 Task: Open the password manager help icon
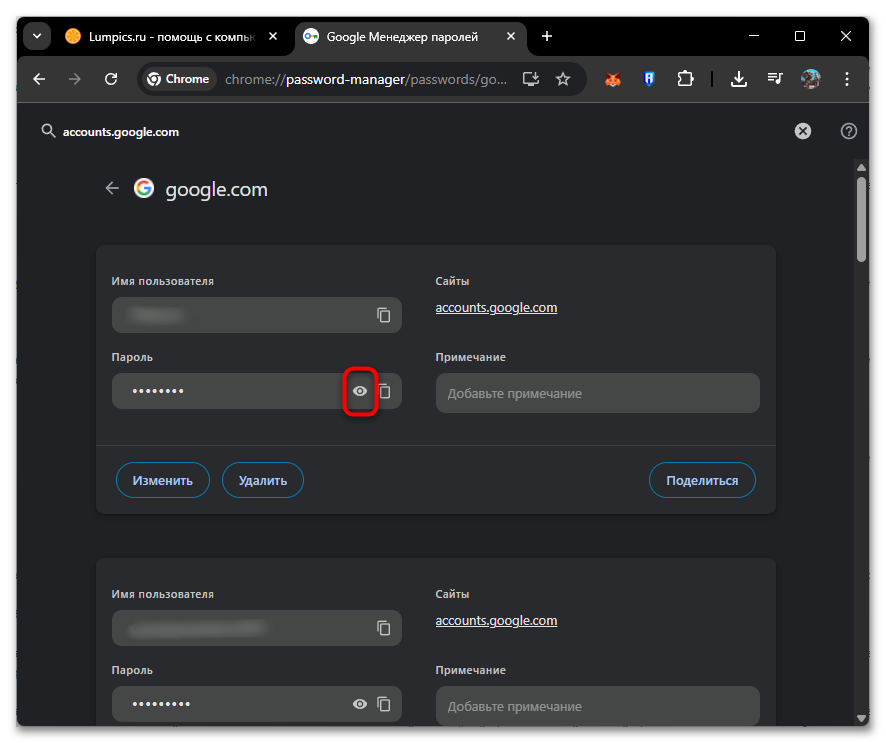[849, 131]
